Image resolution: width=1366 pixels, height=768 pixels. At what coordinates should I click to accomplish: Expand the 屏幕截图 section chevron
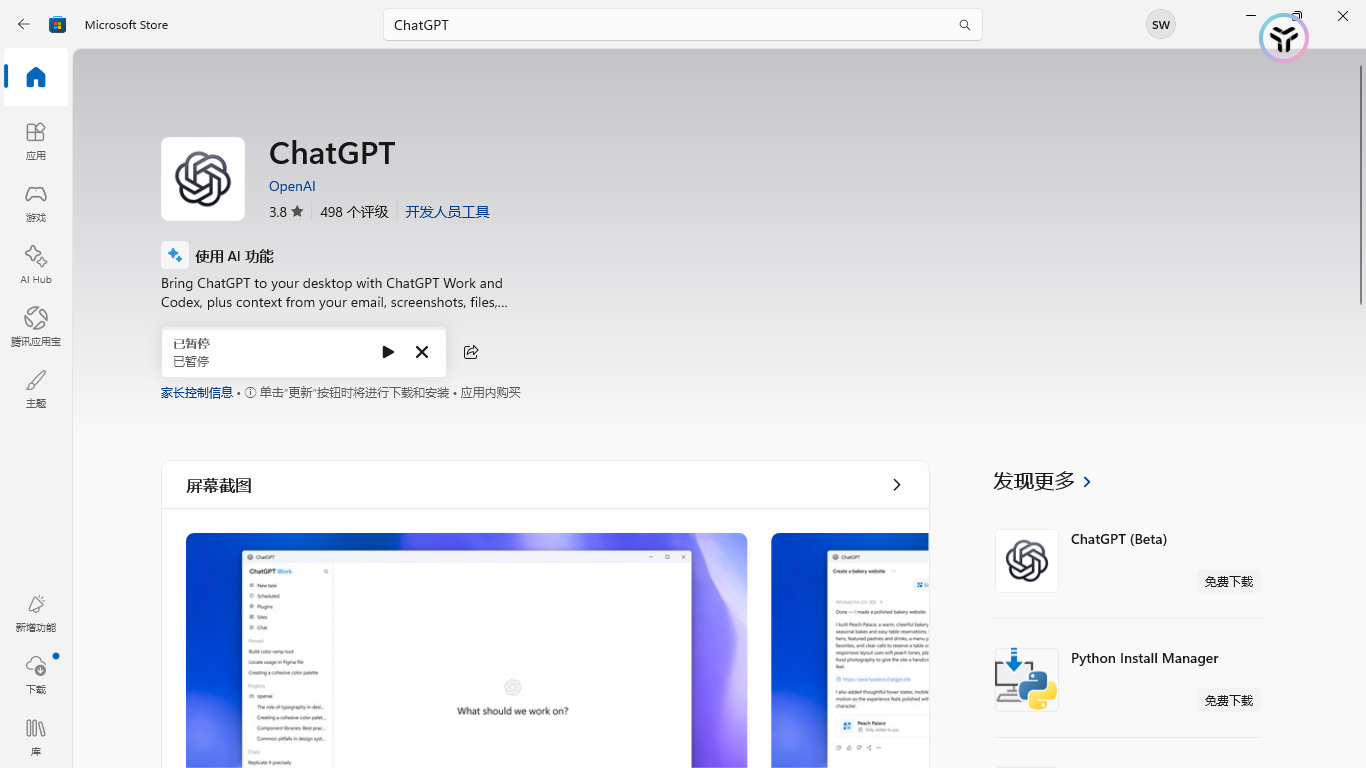point(896,485)
